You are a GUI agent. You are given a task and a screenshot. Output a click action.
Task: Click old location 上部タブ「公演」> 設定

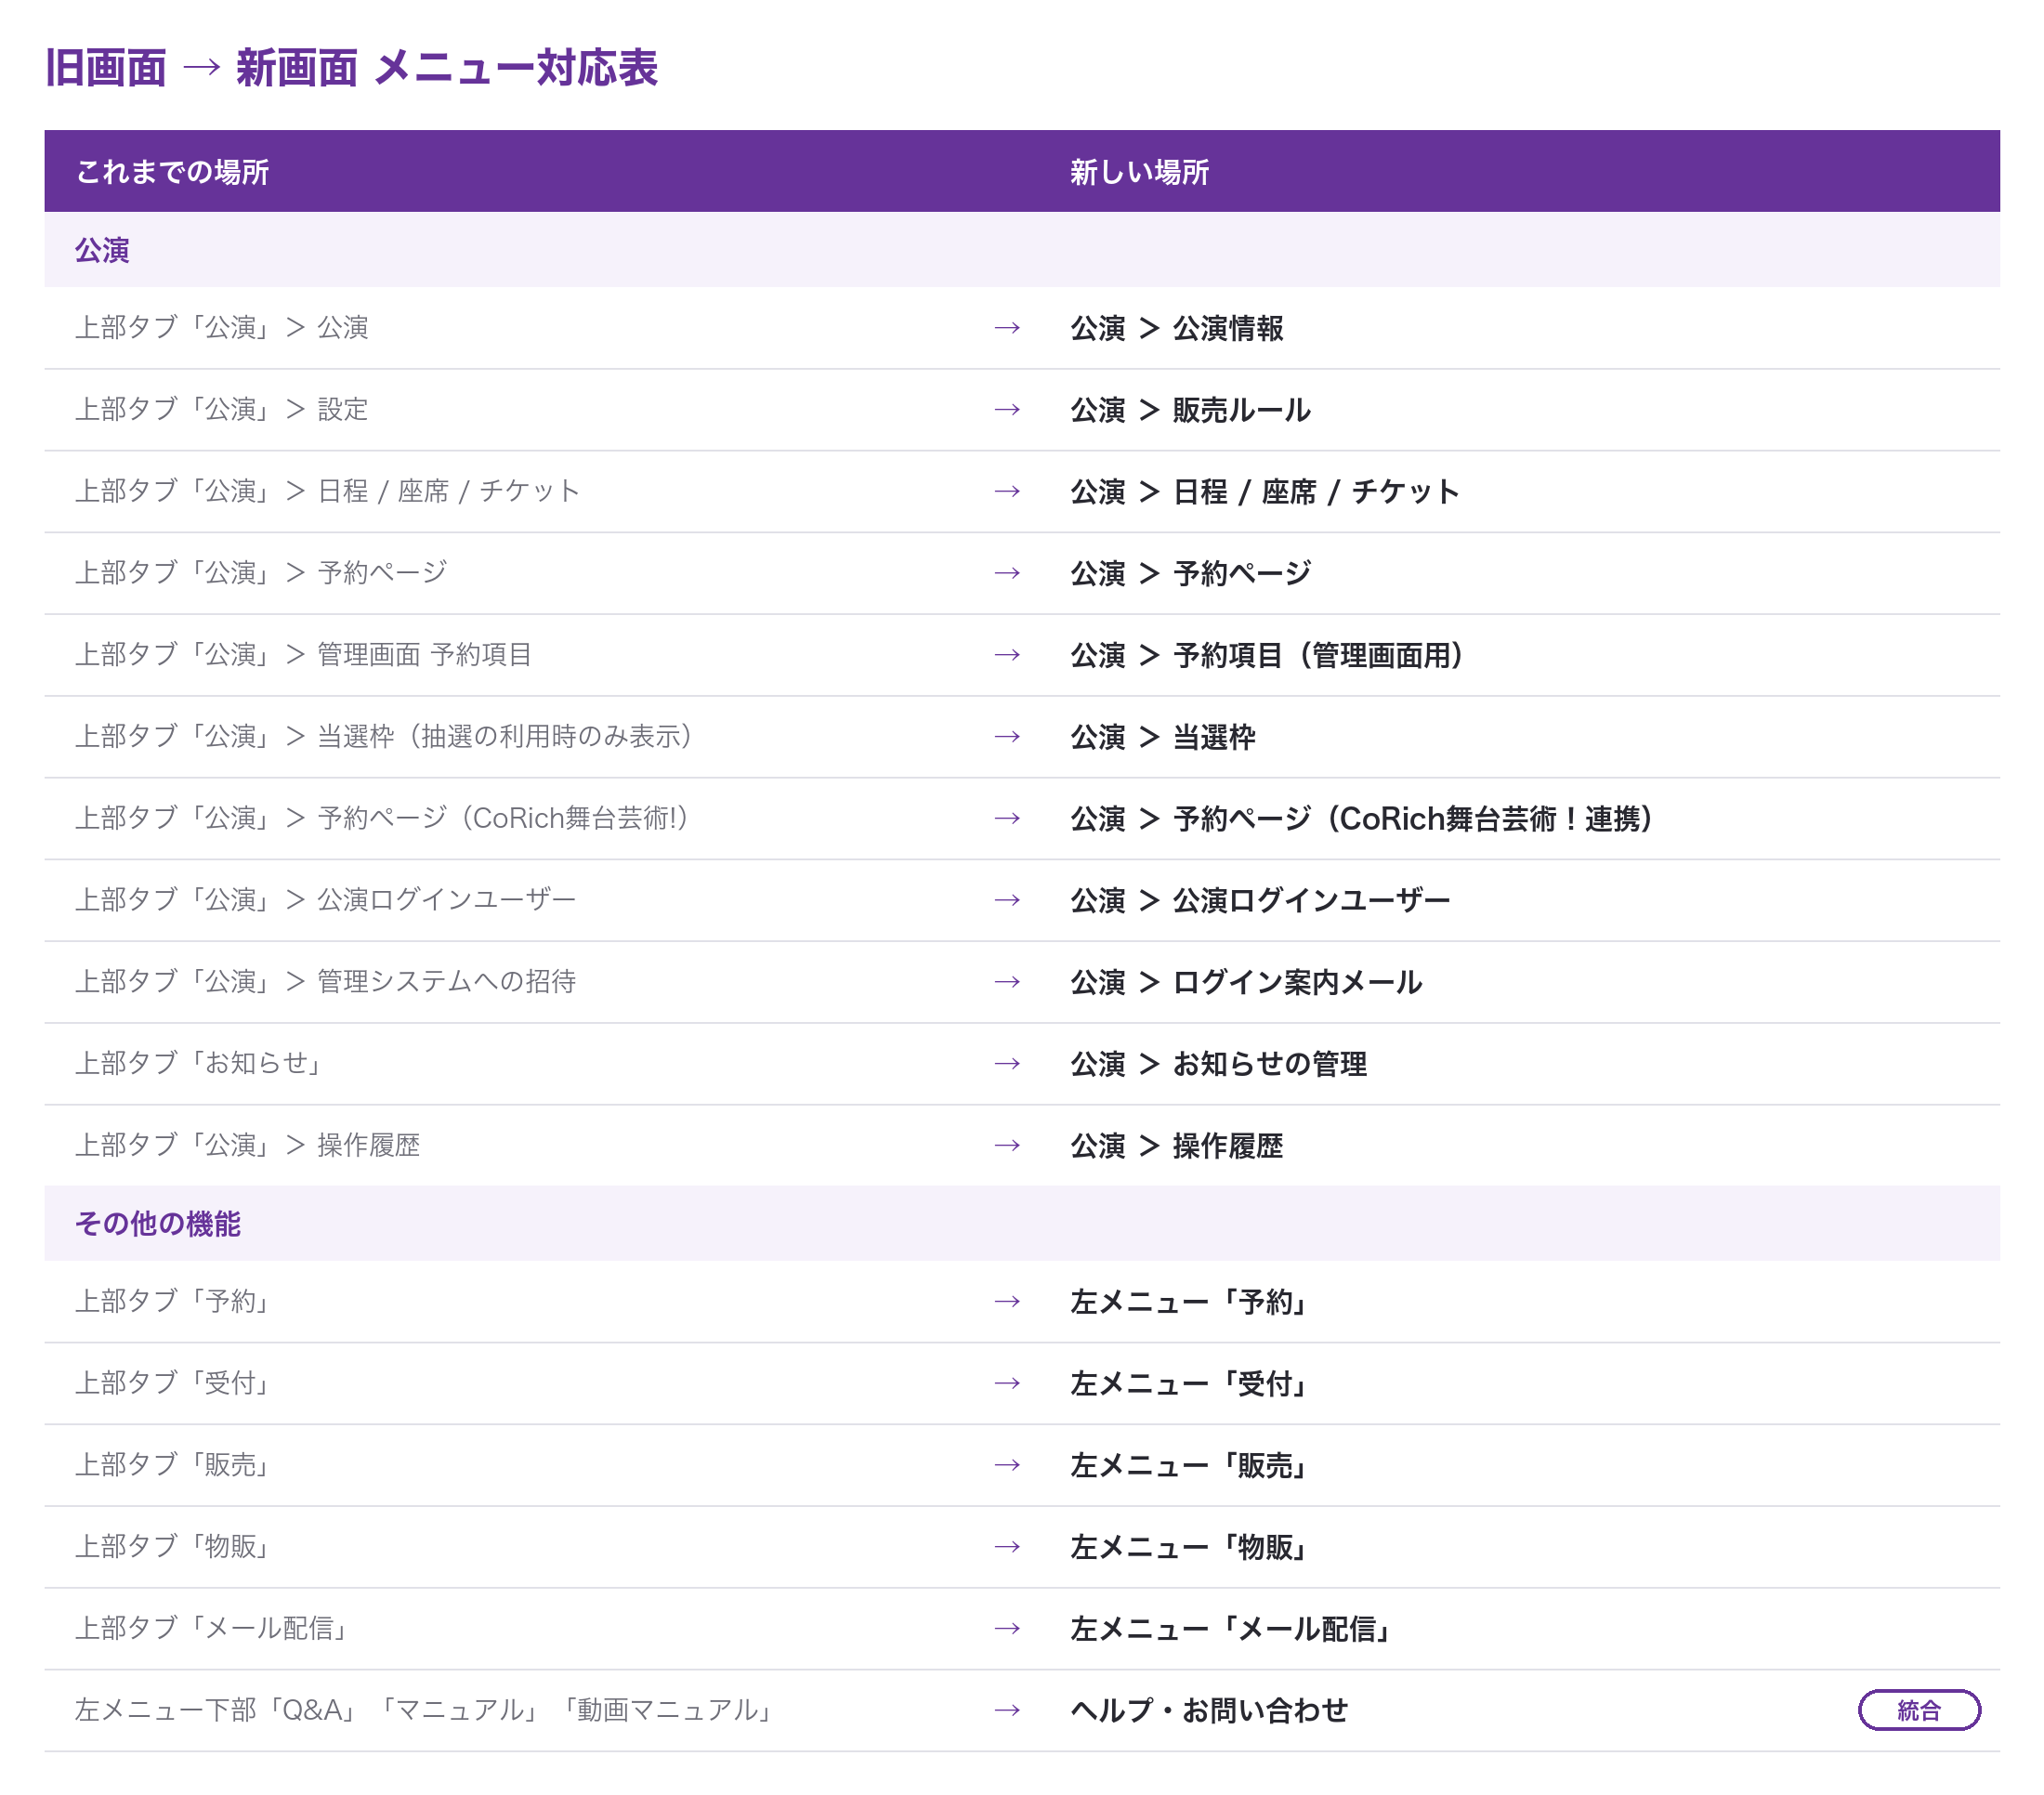[x=222, y=409]
